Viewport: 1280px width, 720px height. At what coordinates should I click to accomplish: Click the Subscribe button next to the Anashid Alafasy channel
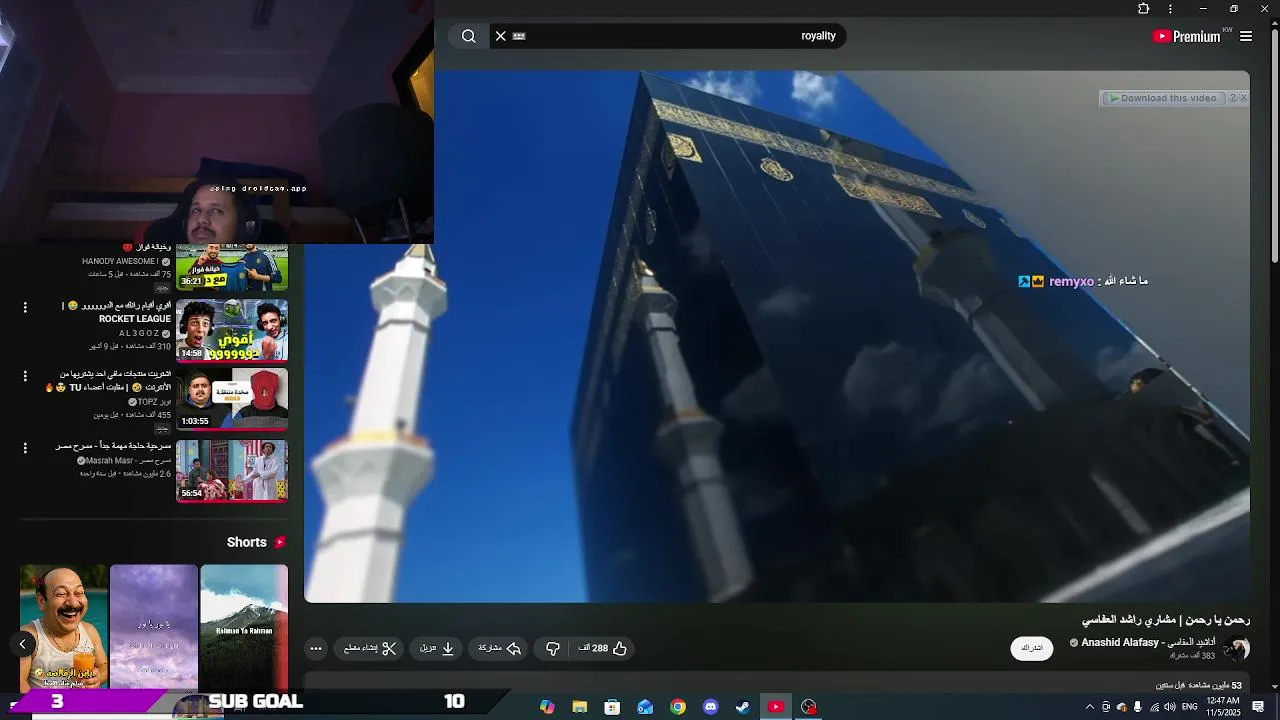[x=1031, y=648]
